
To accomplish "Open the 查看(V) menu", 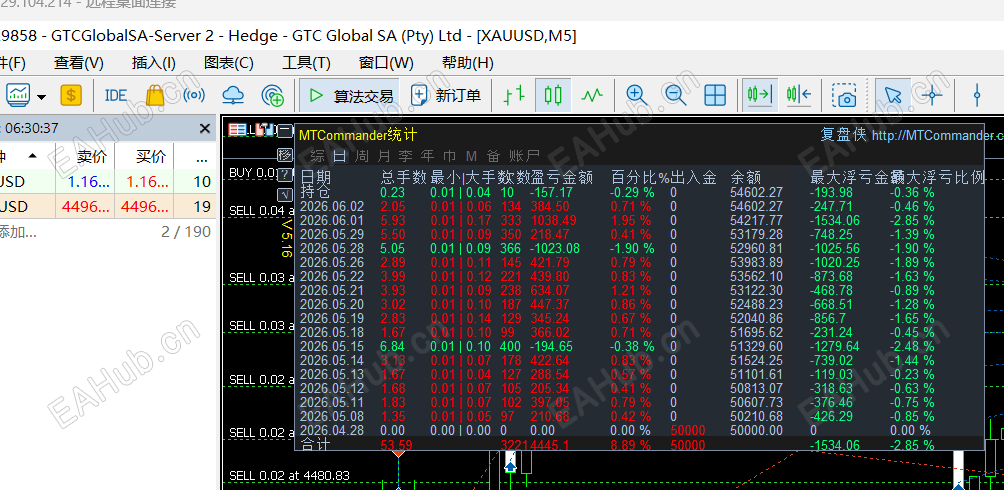I will (x=79, y=63).
